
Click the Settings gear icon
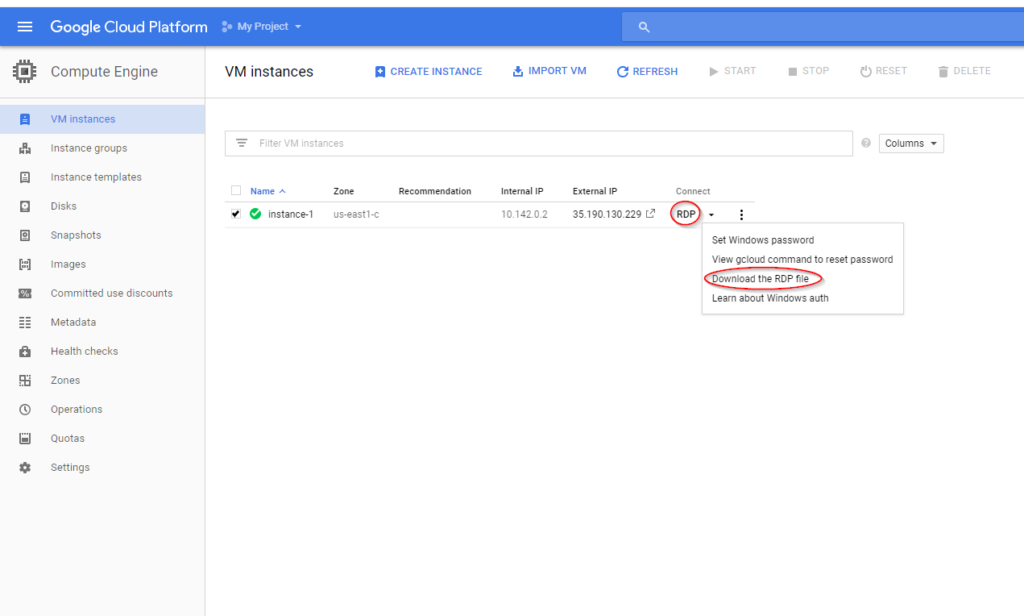[x=25, y=468]
